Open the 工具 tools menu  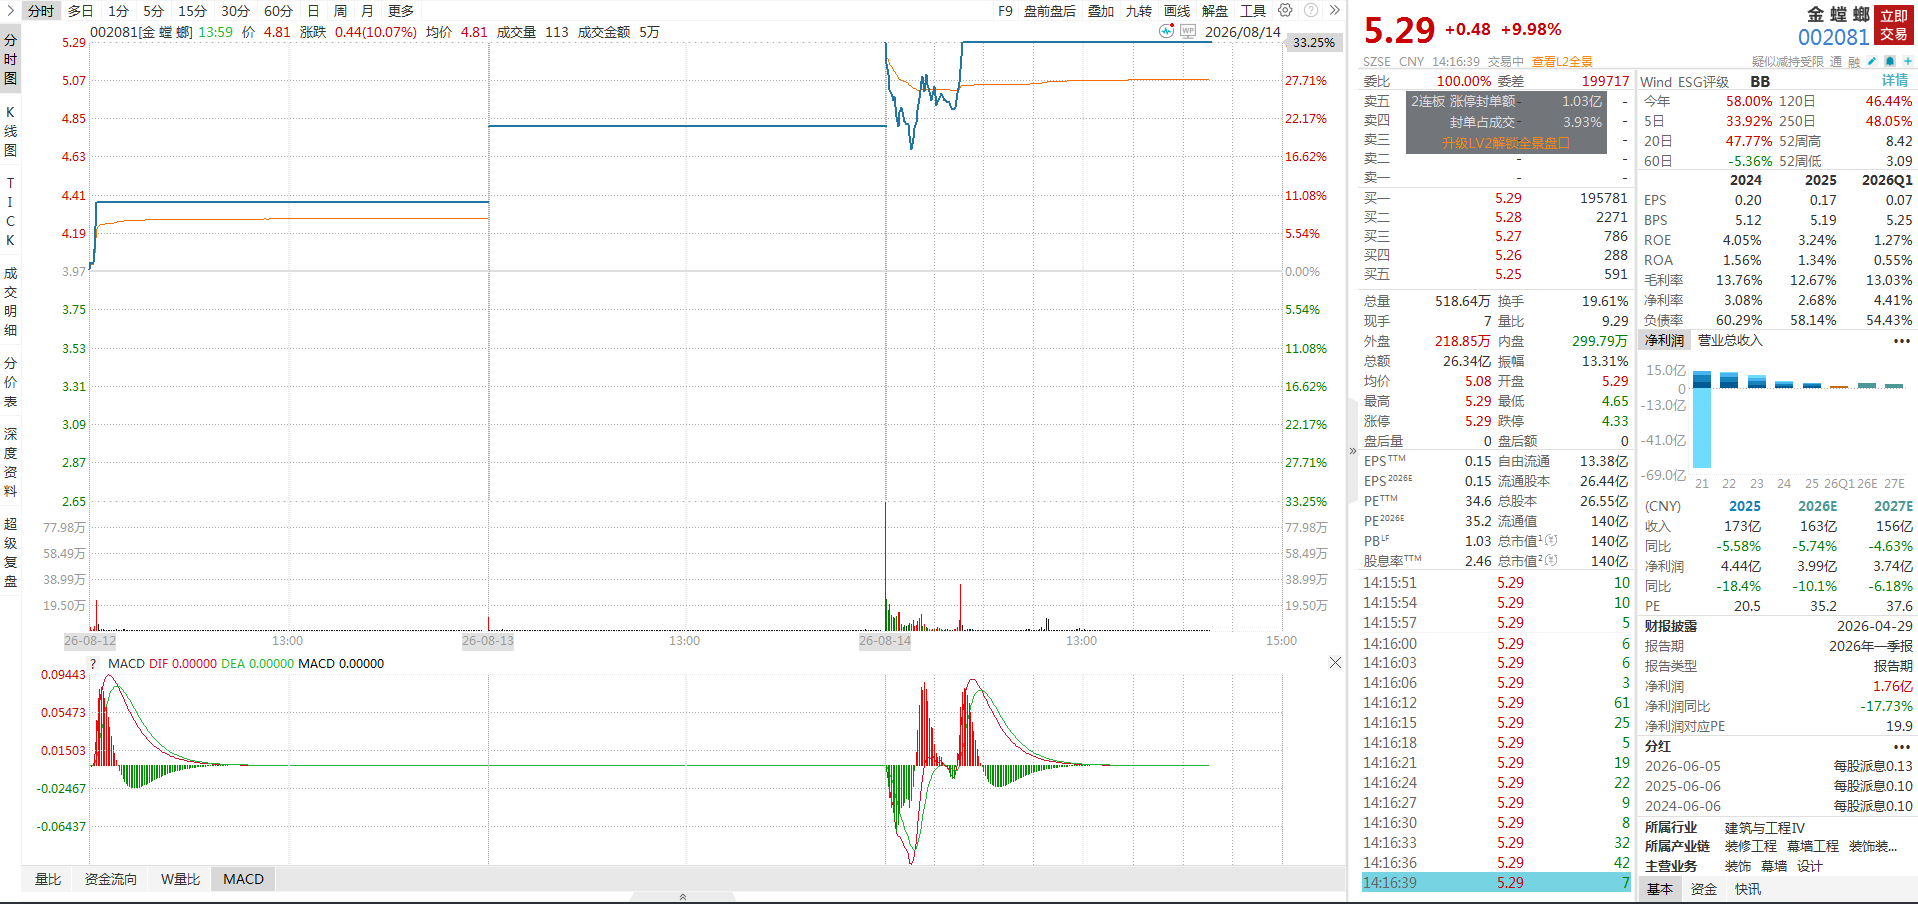coord(1253,11)
